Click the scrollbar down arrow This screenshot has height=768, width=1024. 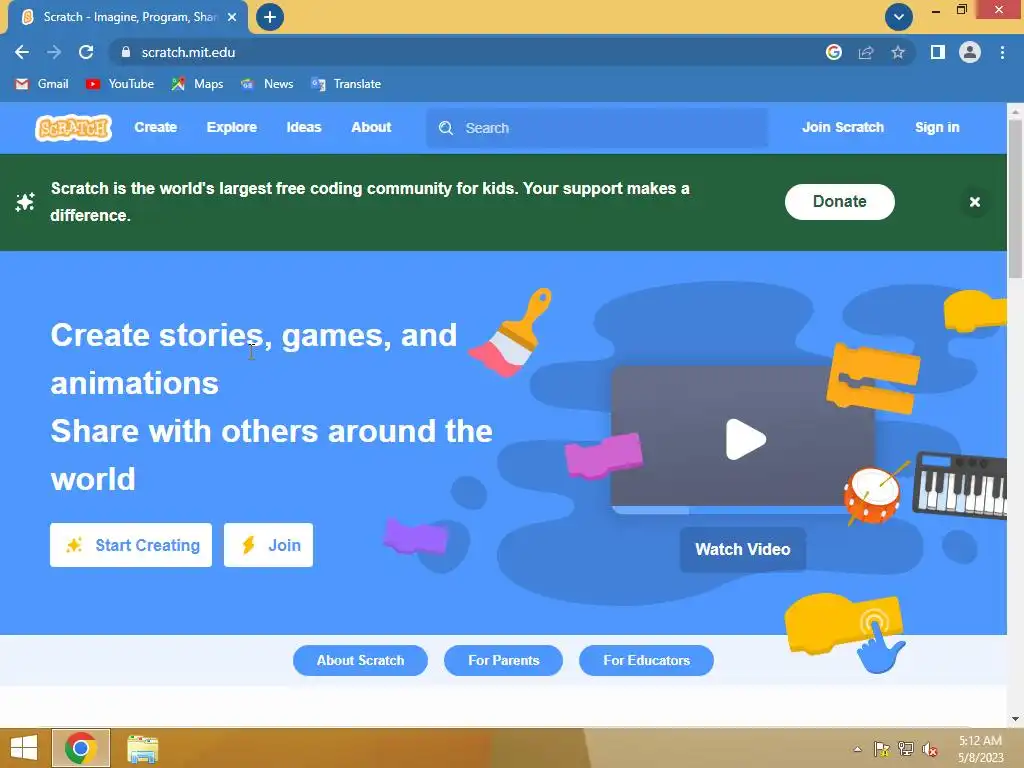(x=1015, y=719)
